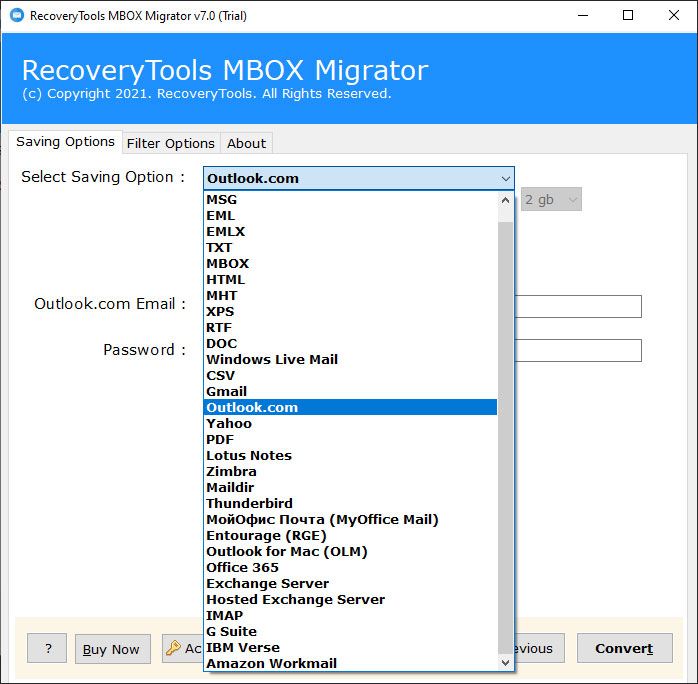
Task: Select G Suite option
Action: (350, 631)
